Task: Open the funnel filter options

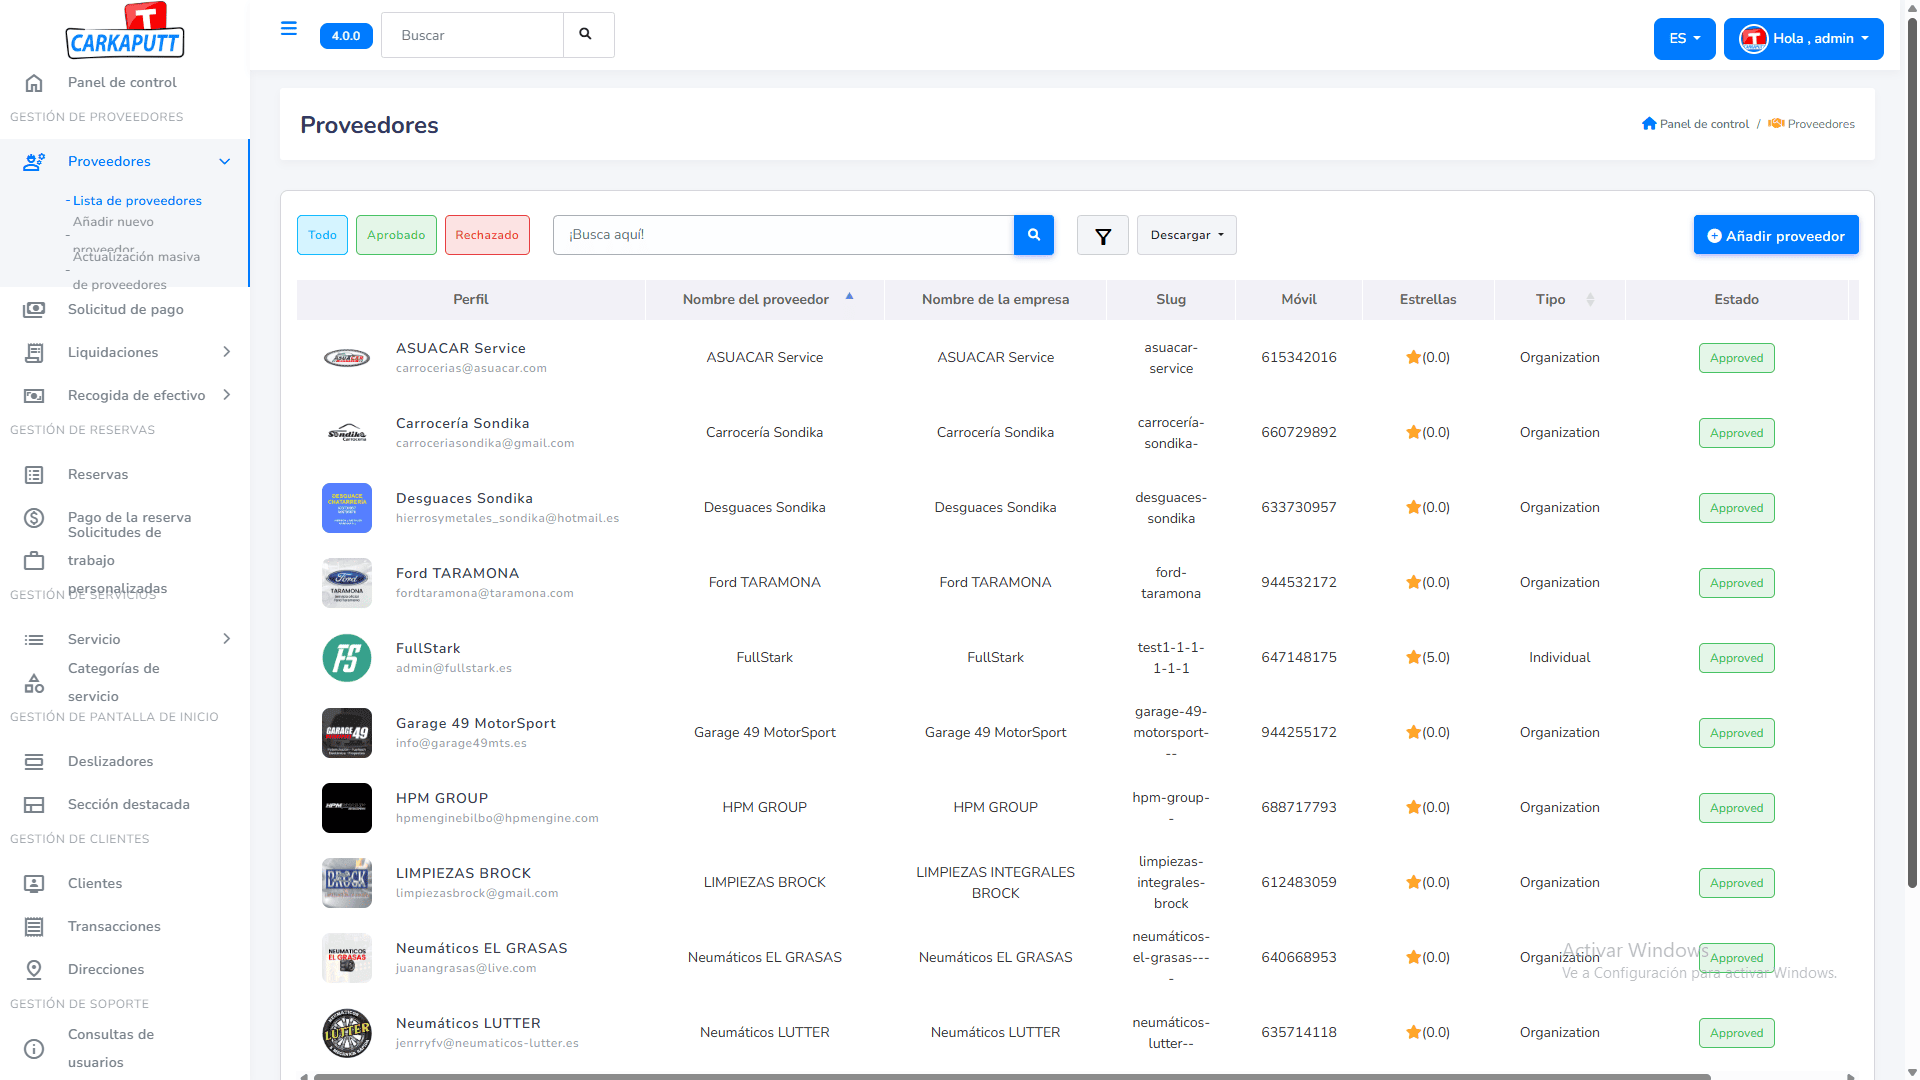Action: (1103, 236)
